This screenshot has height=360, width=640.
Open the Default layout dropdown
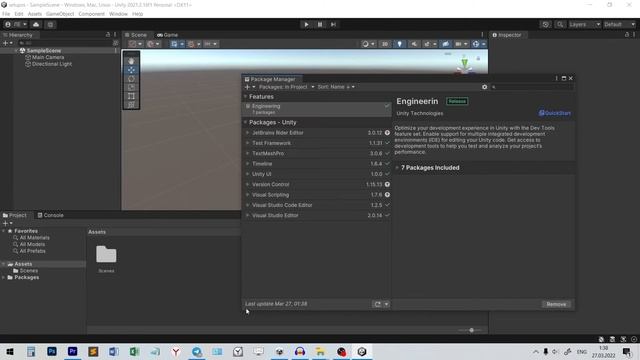(619, 24)
